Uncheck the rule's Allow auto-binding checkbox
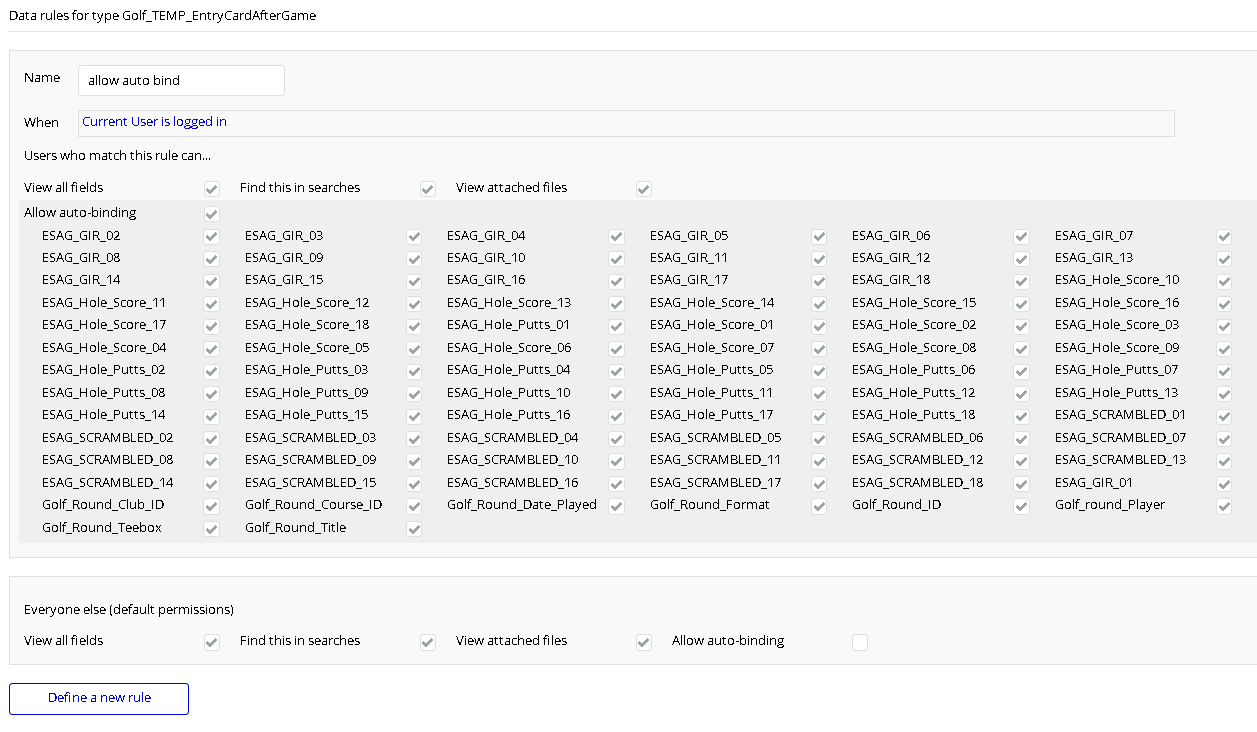1257x732 pixels. 212,213
